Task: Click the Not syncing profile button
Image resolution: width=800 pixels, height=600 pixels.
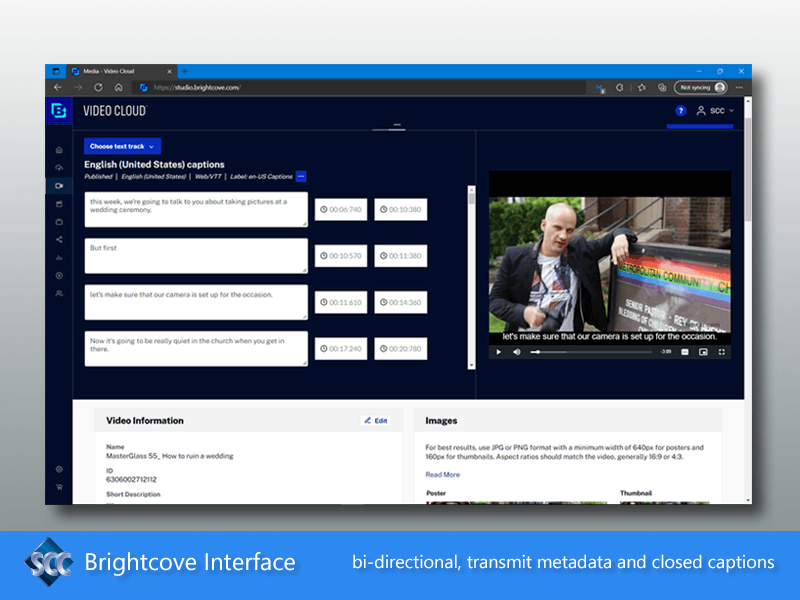Action: pos(701,88)
